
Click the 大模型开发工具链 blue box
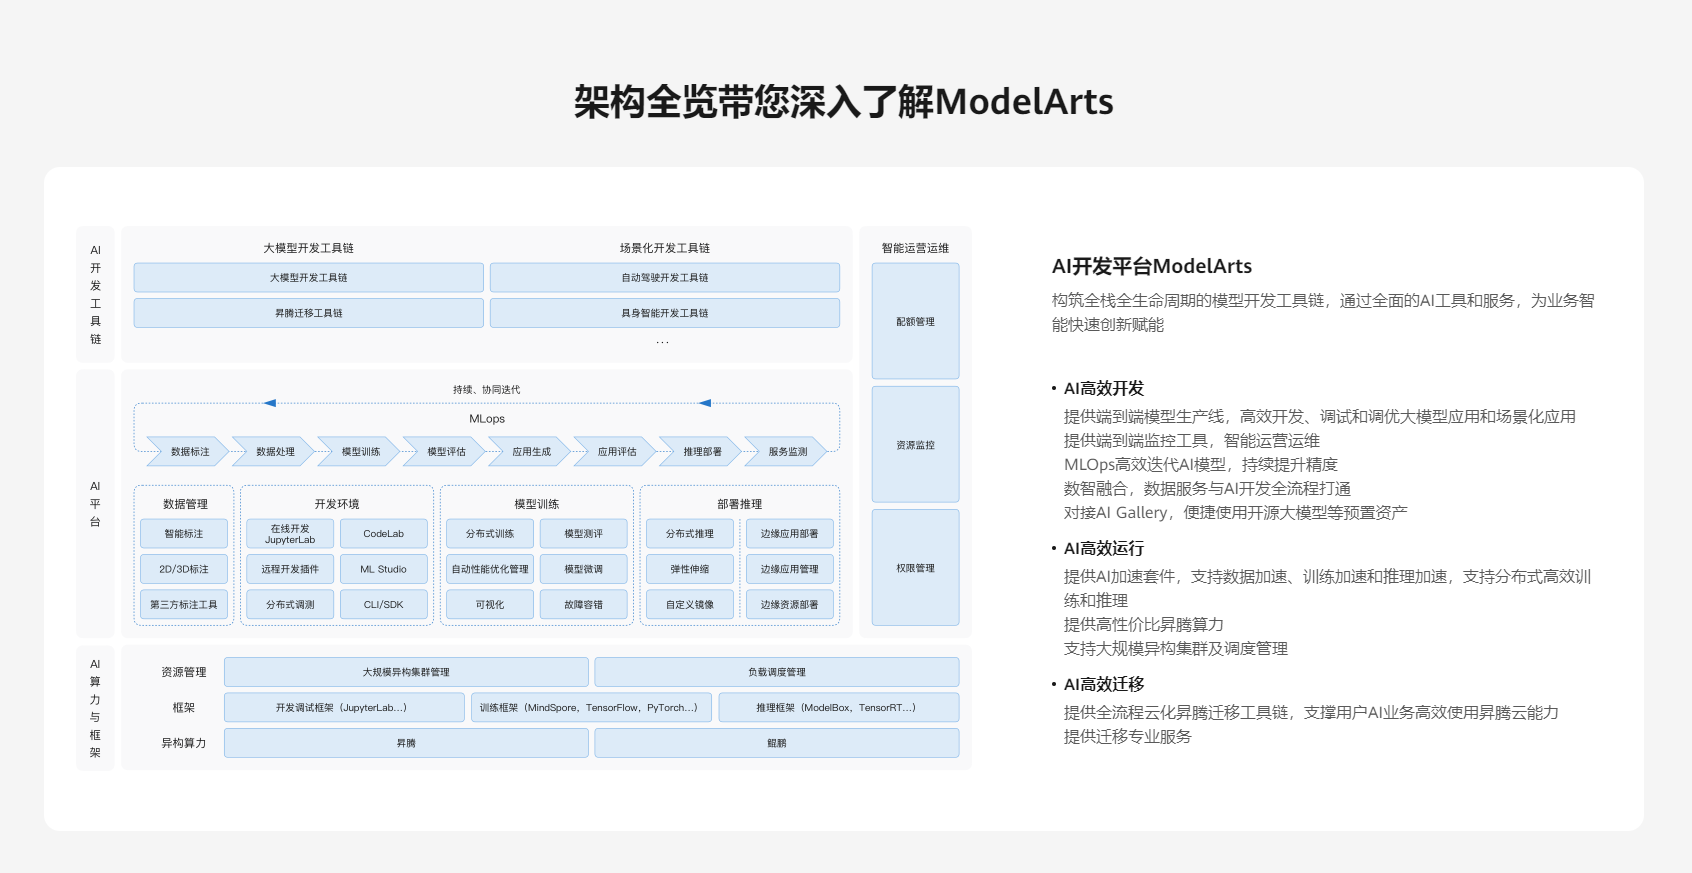(309, 278)
